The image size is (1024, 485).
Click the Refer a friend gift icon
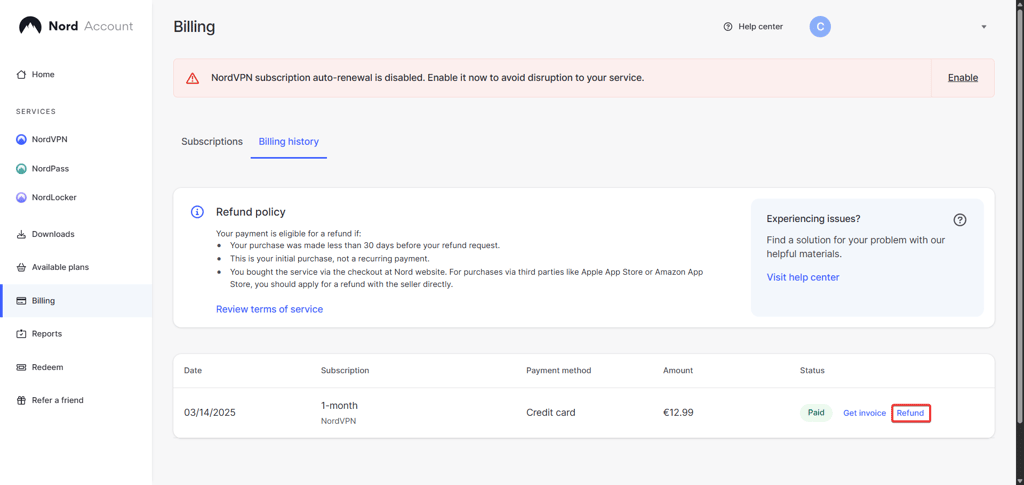pyautogui.click(x=21, y=400)
